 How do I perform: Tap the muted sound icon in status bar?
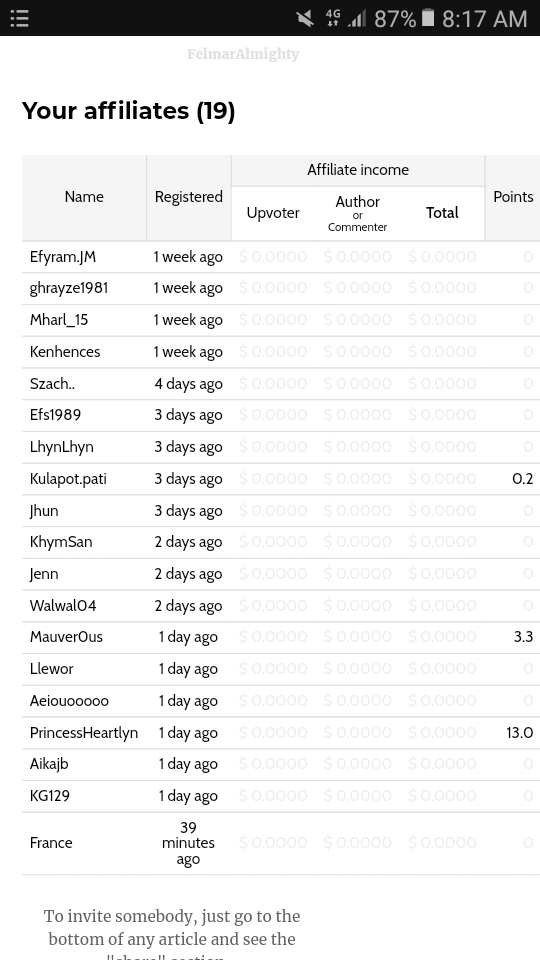(305, 18)
